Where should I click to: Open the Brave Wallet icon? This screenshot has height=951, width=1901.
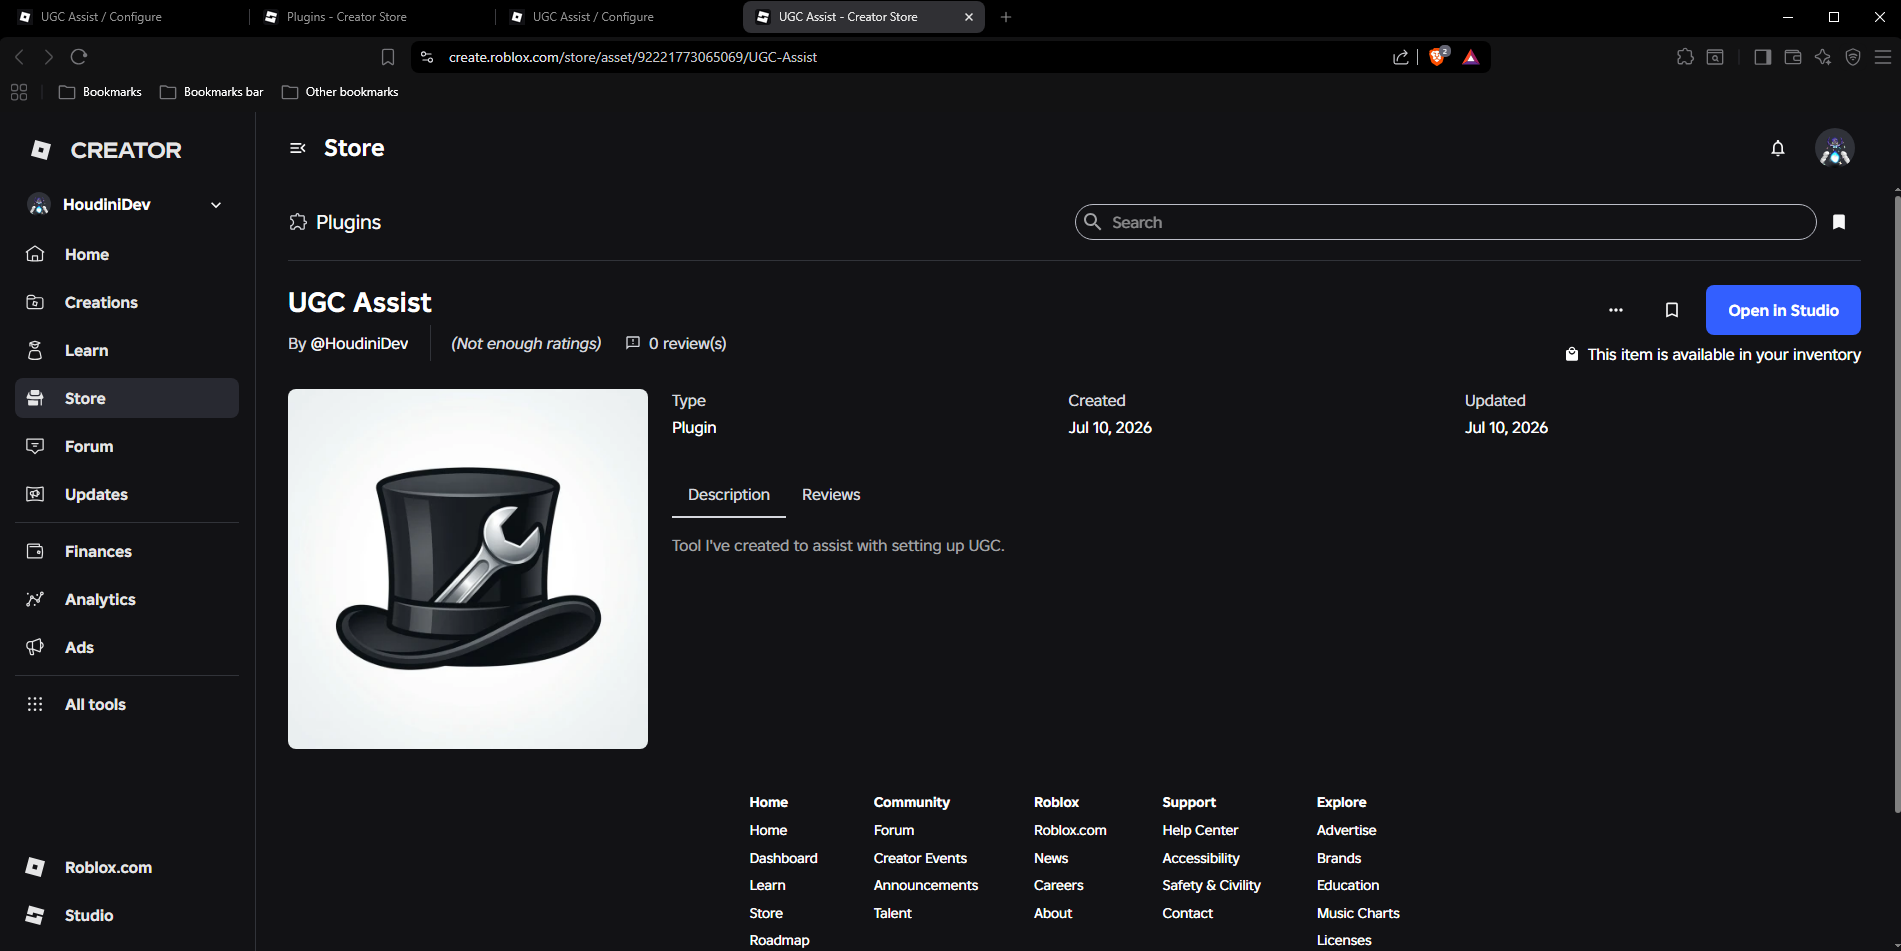coord(1793,57)
